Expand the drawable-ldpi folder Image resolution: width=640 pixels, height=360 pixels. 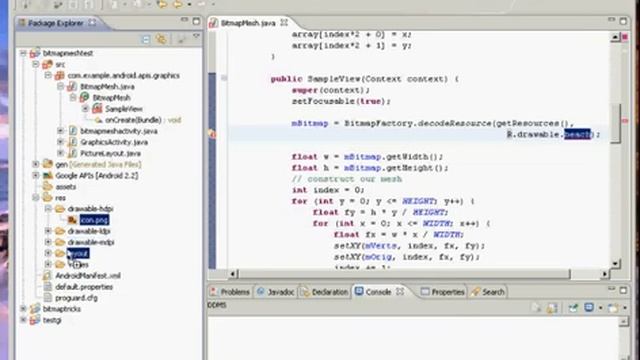pyautogui.click(x=48, y=231)
